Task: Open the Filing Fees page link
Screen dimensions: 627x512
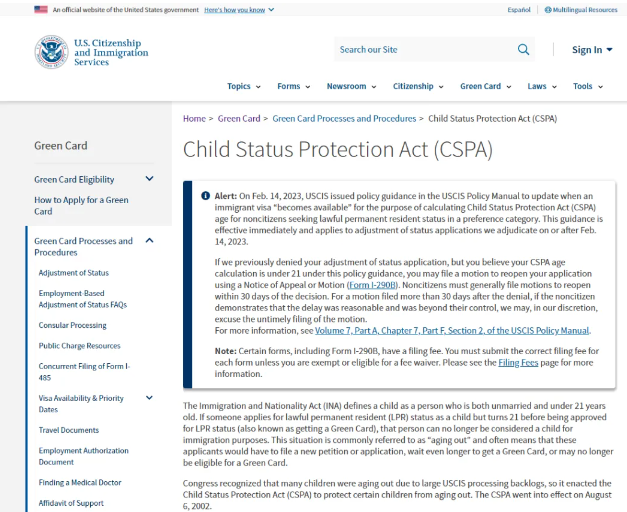Action: [x=517, y=362]
